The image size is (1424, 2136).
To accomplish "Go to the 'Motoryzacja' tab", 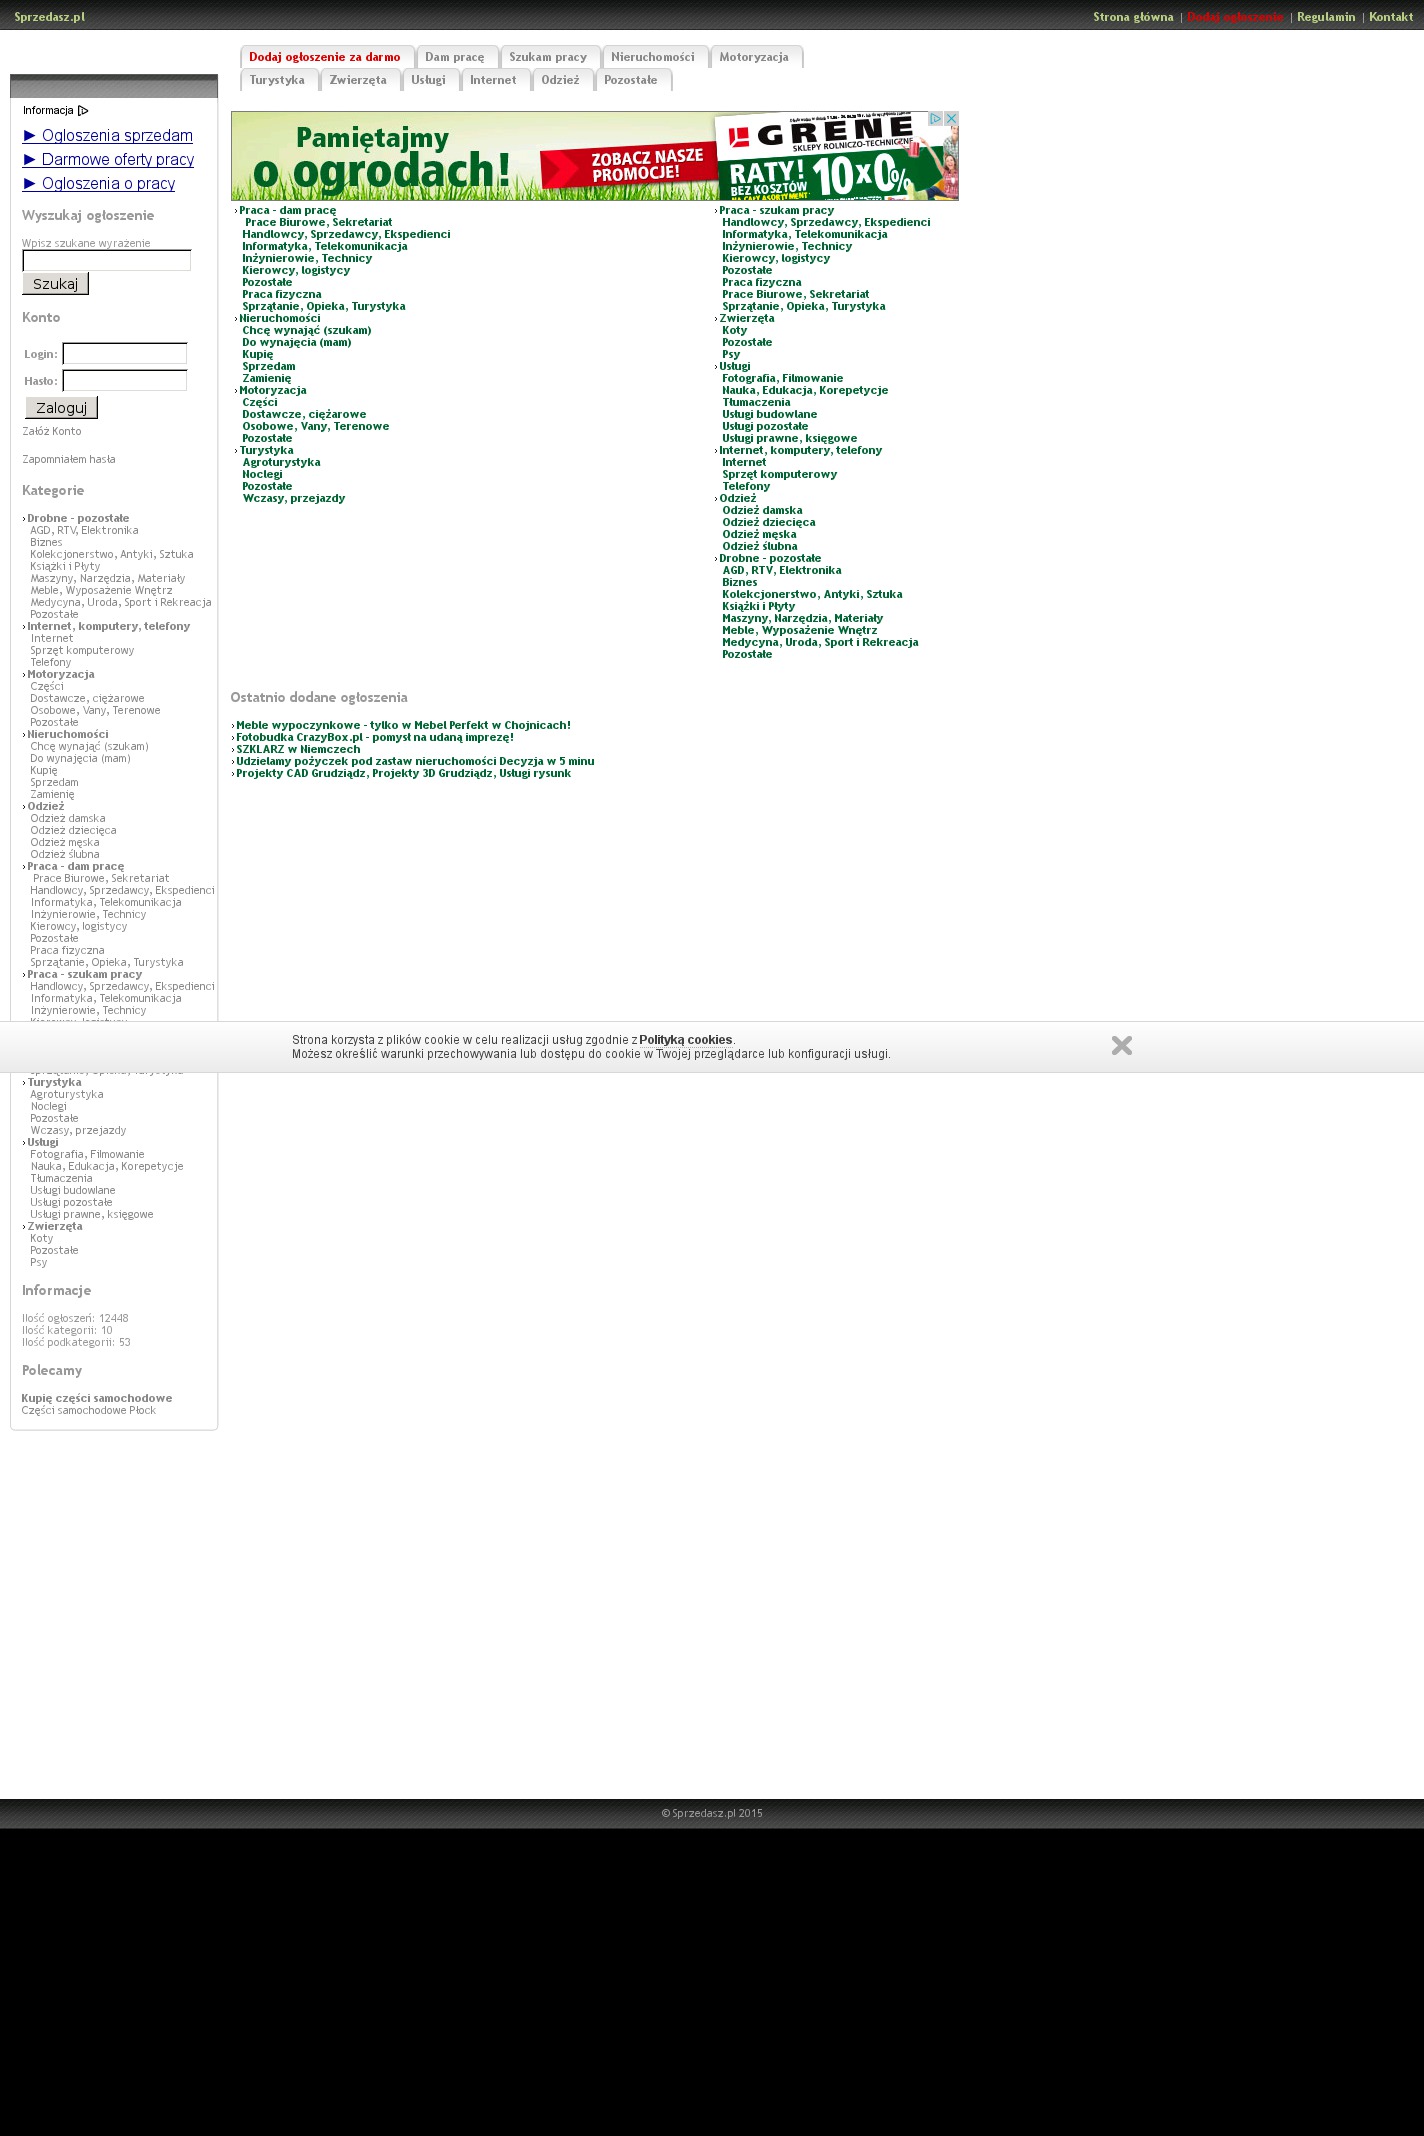I will click(x=754, y=57).
